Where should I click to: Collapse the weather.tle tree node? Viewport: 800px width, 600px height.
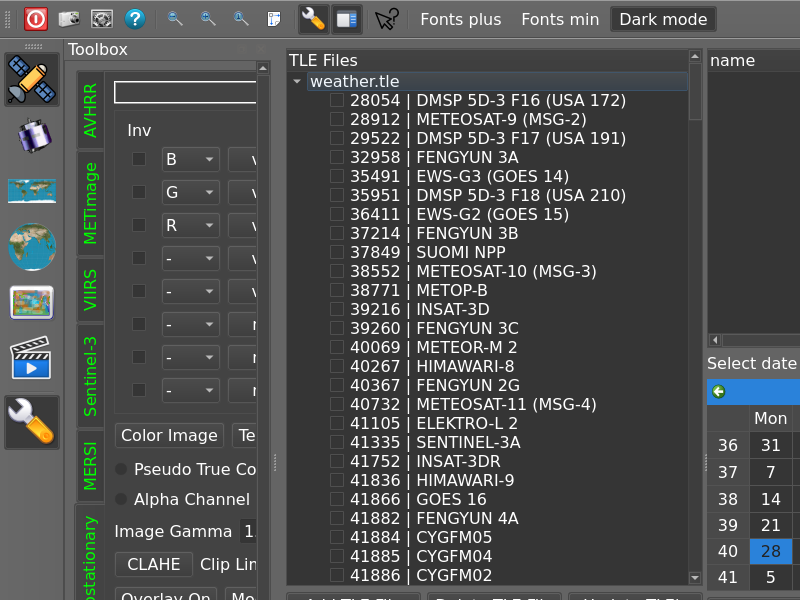click(x=297, y=82)
